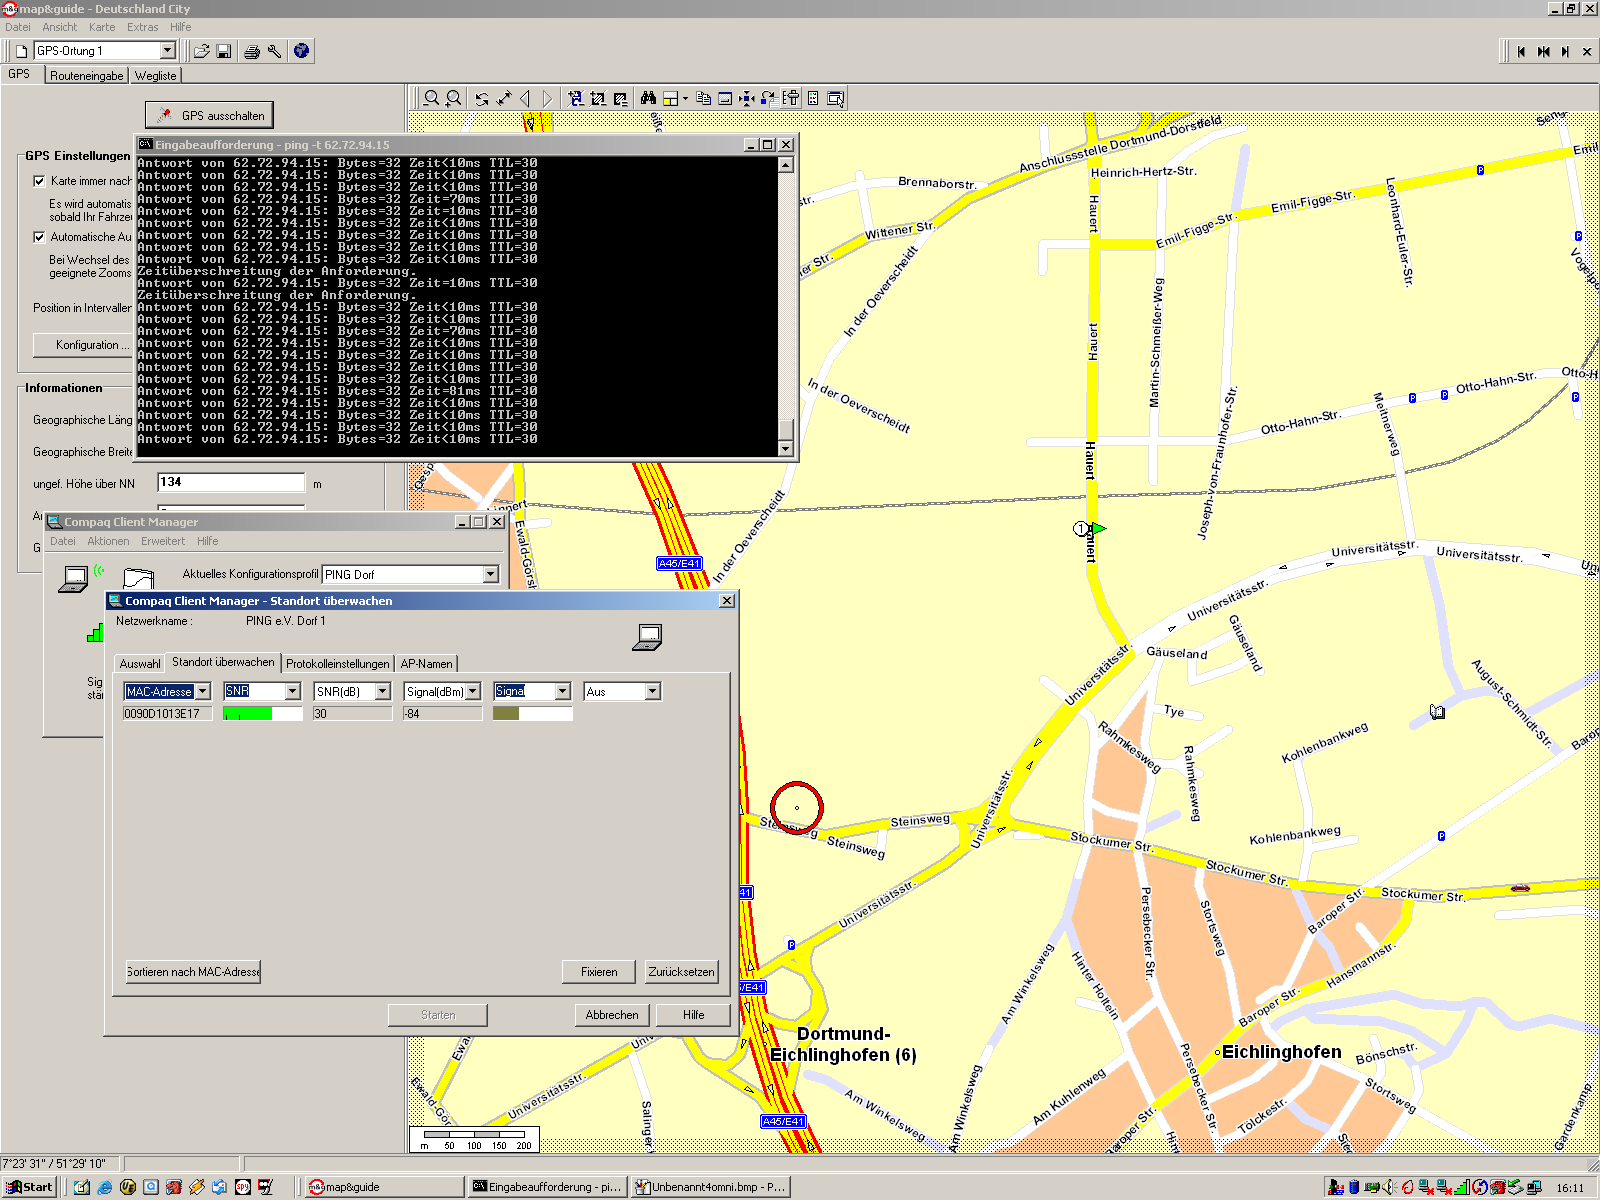The width and height of the screenshot is (1600, 1200).
Task: Click the yellow map layout icon
Action: pyautogui.click(x=670, y=98)
